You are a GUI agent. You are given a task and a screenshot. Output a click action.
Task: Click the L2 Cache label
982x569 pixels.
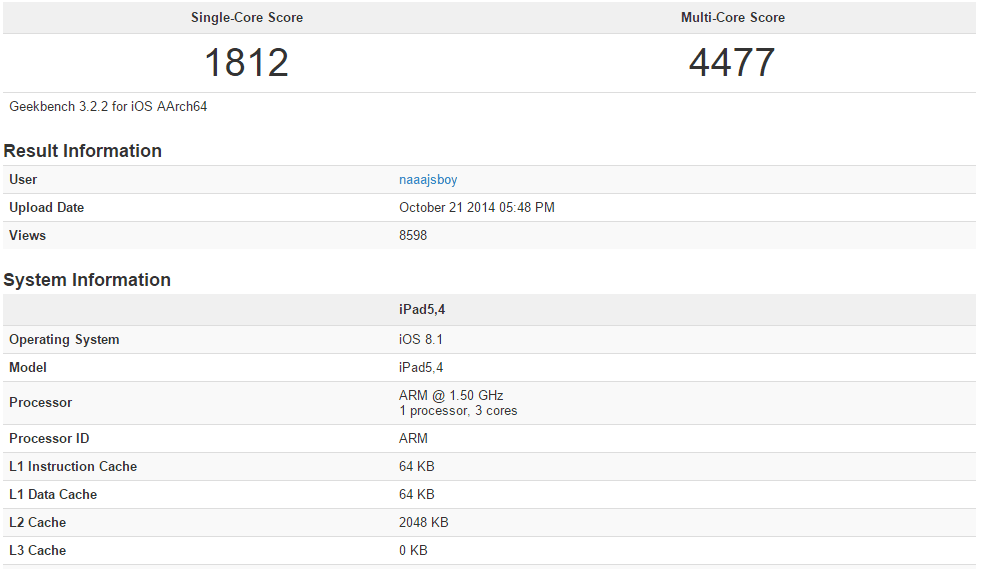tap(38, 522)
